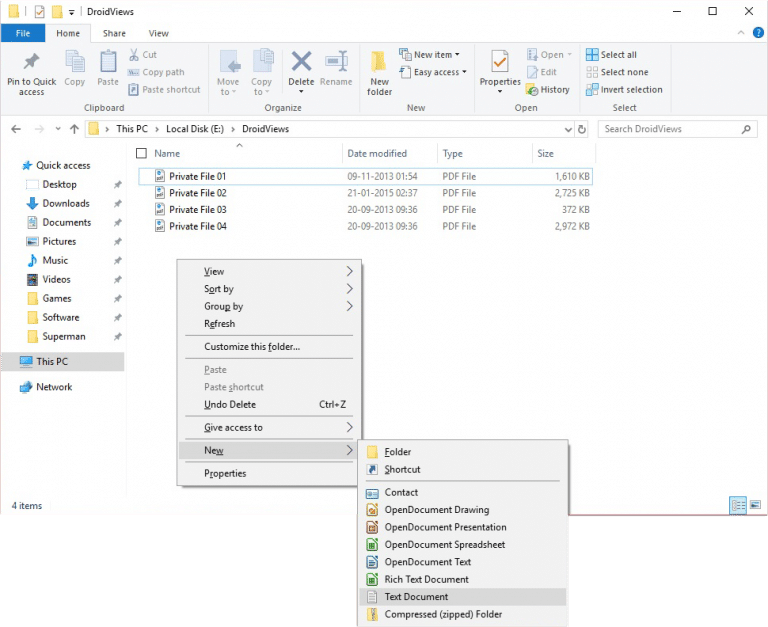768x627 pixels.
Task: Click Select none in ribbon
Action: pos(617,72)
